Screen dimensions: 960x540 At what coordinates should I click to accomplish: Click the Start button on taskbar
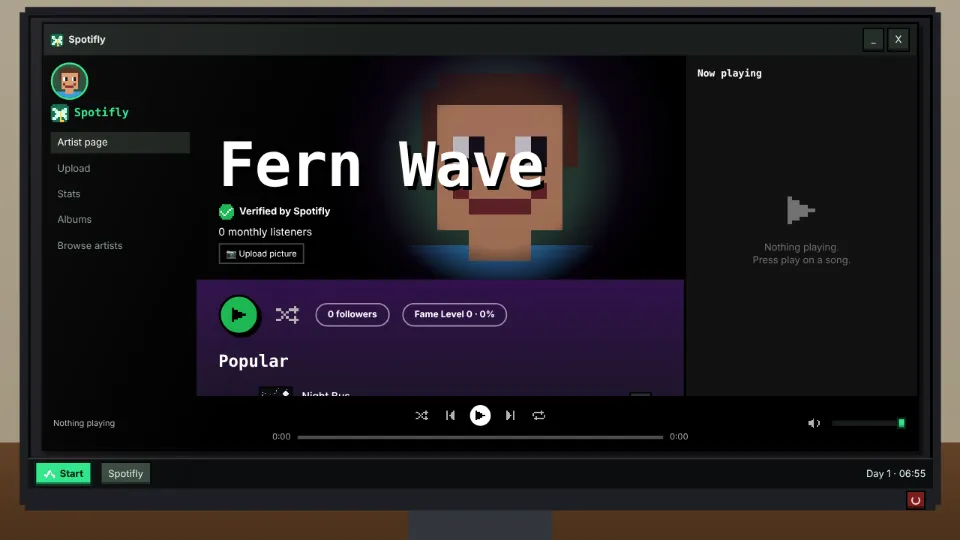tap(63, 473)
